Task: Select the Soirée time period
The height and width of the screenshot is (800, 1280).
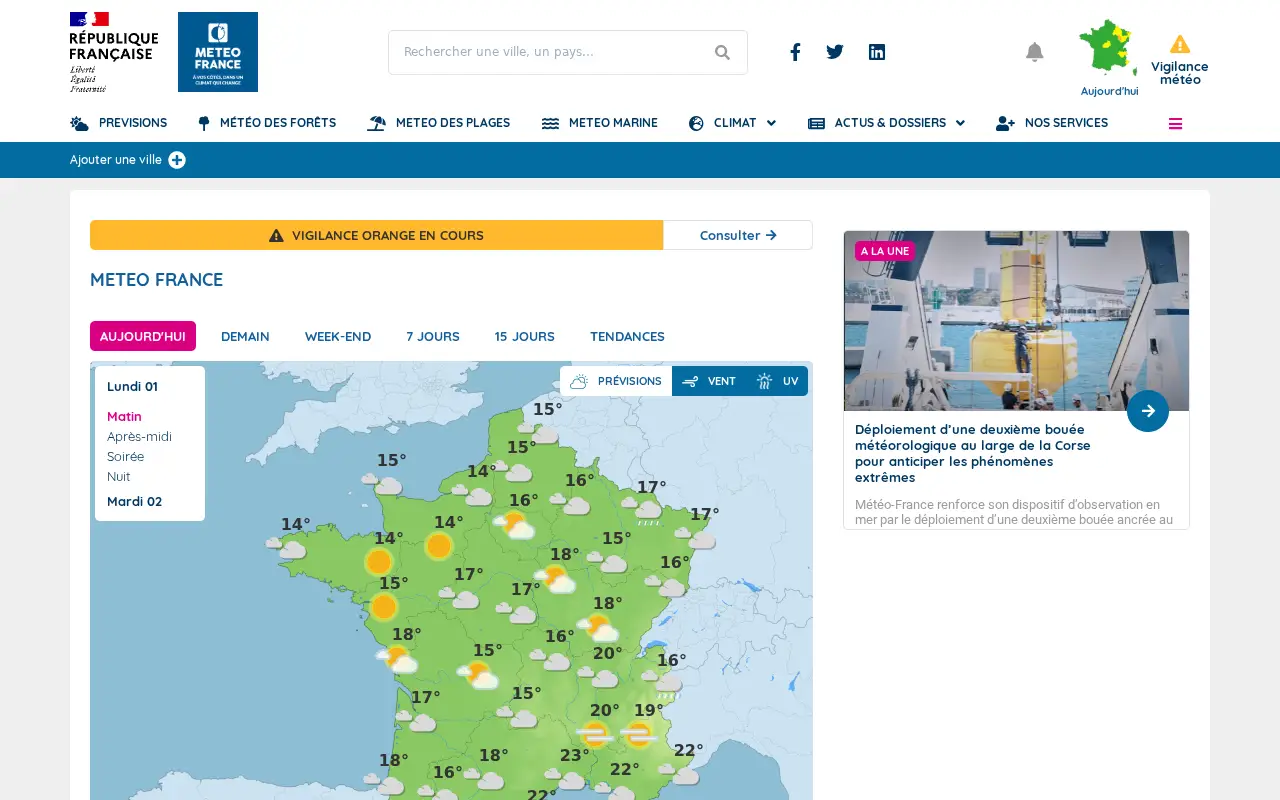Action: point(125,456)
